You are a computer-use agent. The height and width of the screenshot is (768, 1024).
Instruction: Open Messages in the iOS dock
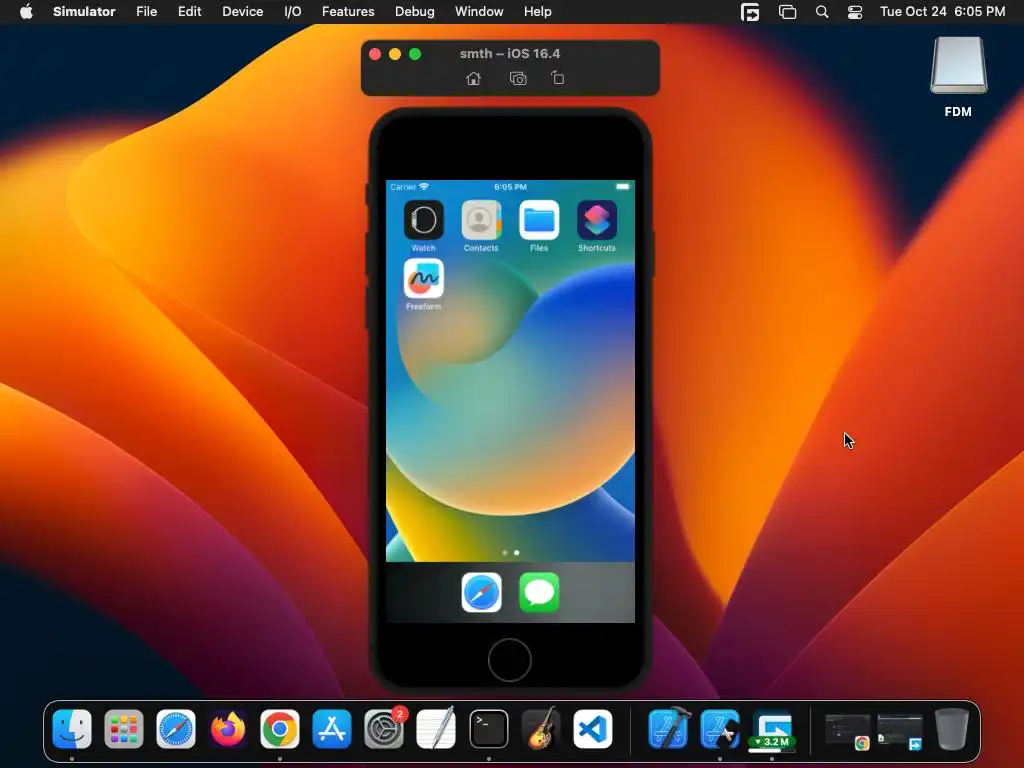coord(539,592)
